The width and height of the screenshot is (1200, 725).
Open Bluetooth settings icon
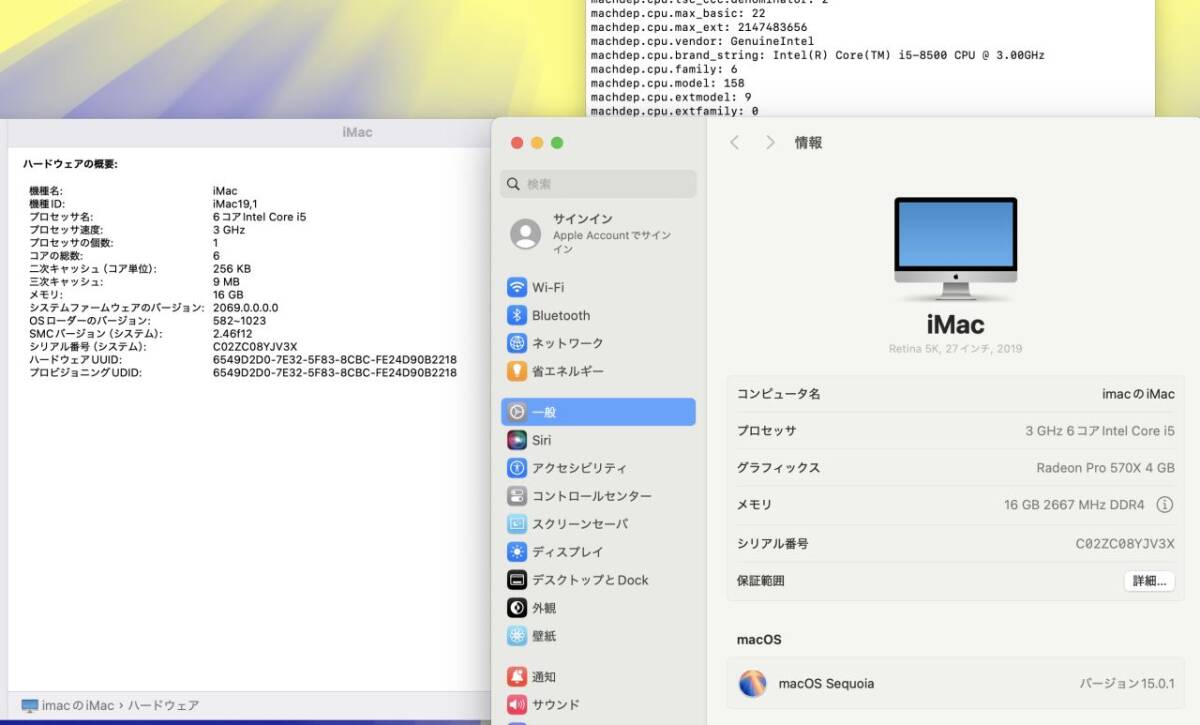pos(517,315)
